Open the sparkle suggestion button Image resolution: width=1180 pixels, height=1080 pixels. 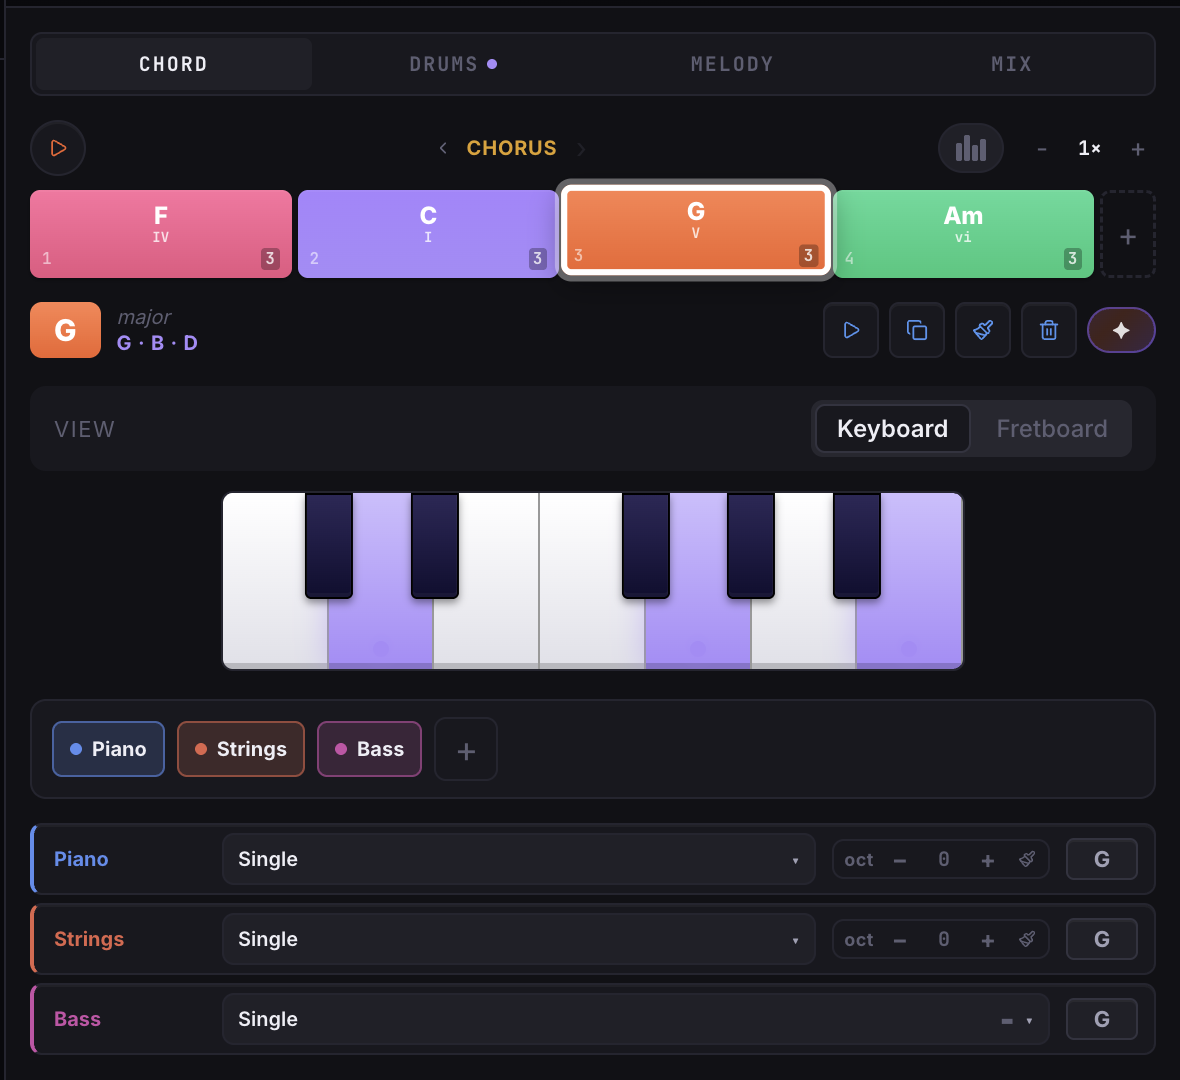coord(1121,330)
